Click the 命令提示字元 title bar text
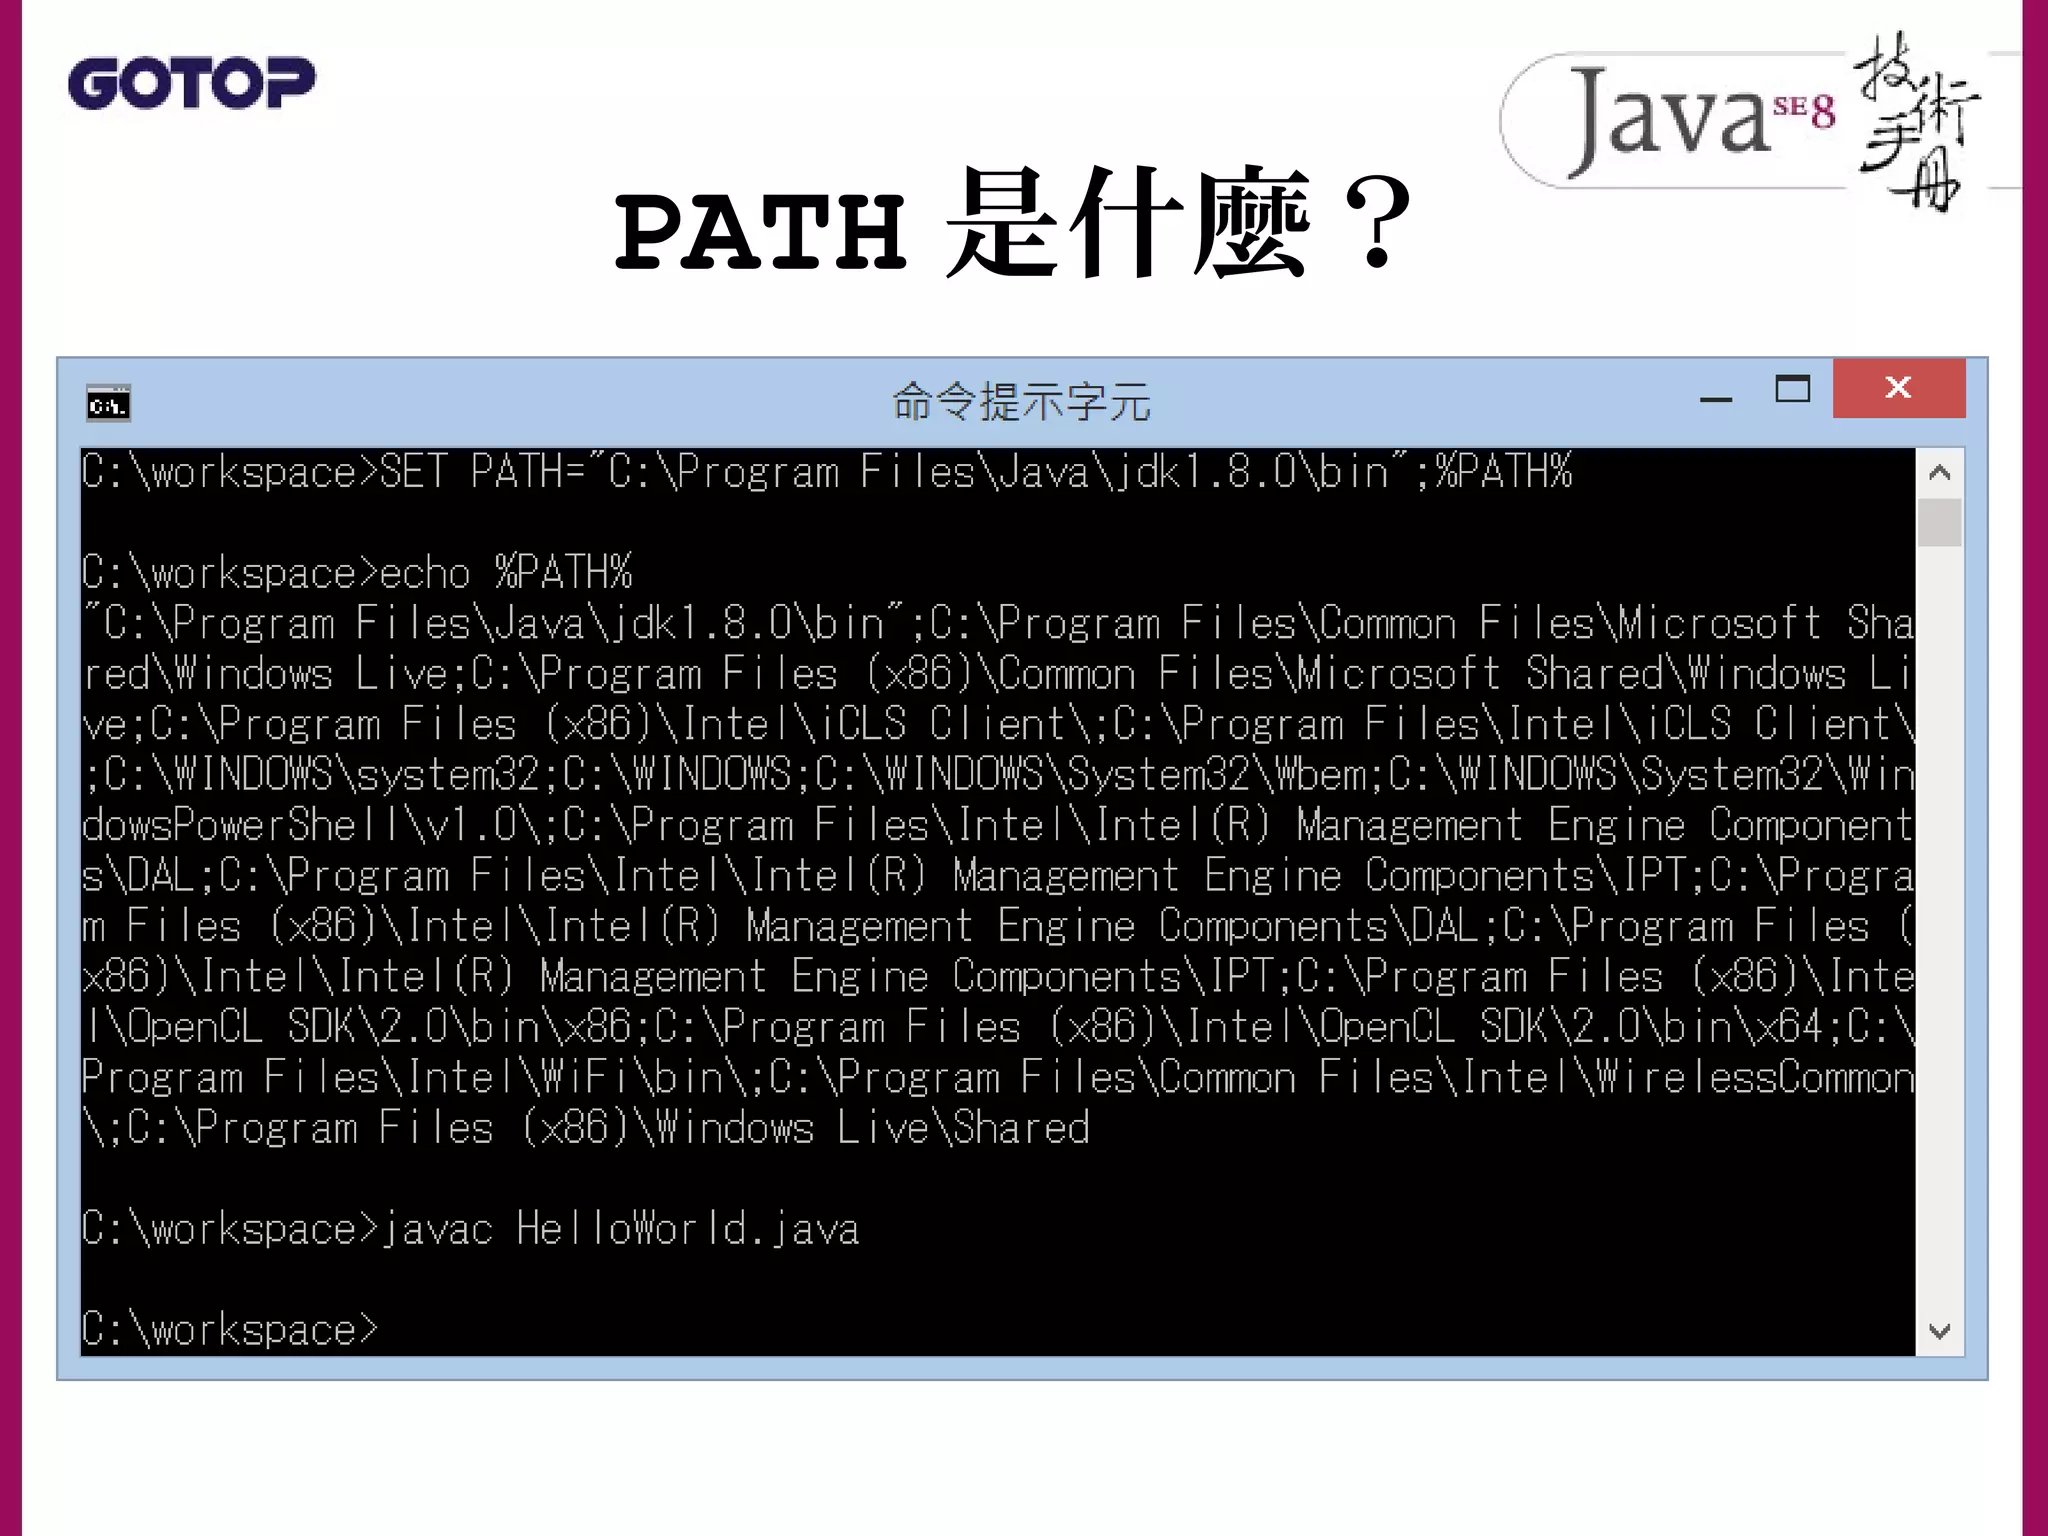Screen dimensions: 2048x1536 click(x=1021, y=402)
